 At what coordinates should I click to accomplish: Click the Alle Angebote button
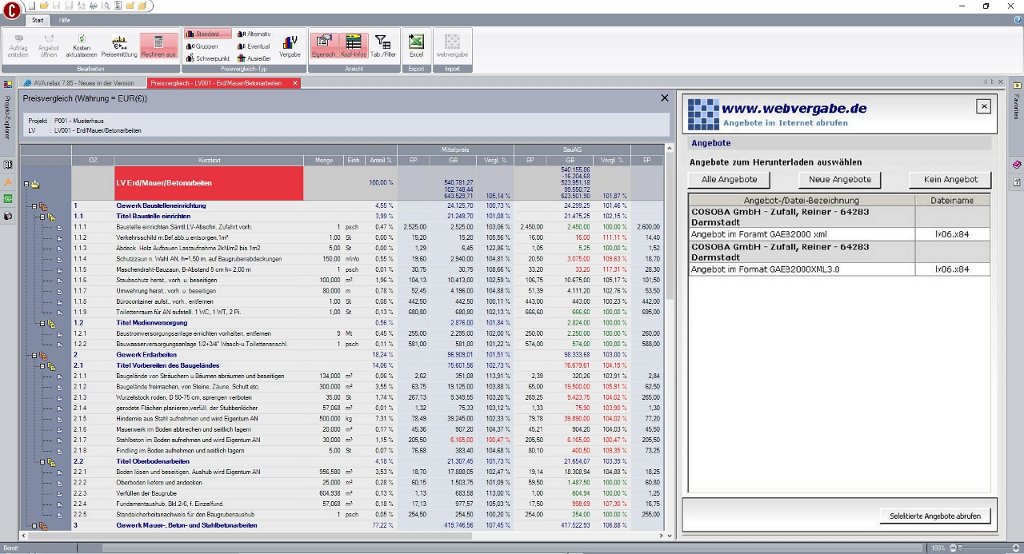click(730, 179)
